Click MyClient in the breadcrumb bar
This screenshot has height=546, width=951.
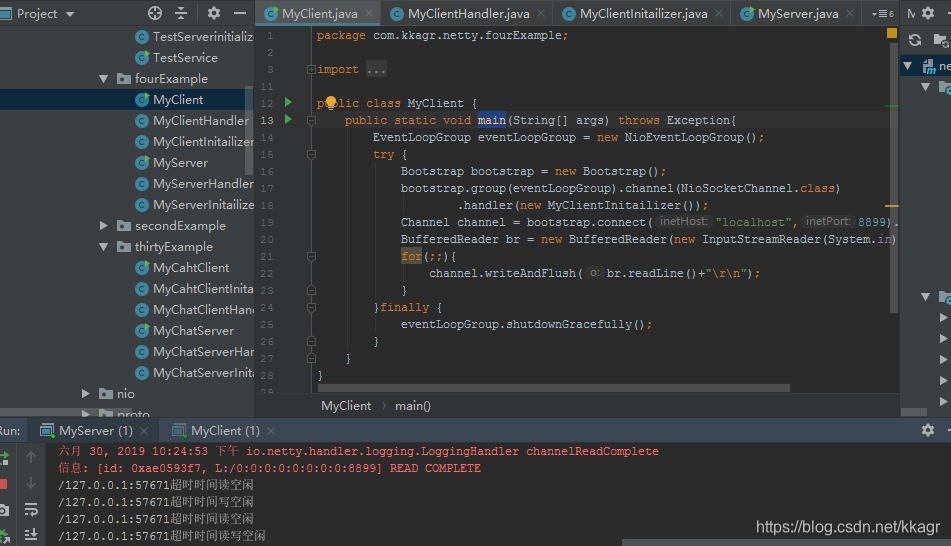(346, 406)
